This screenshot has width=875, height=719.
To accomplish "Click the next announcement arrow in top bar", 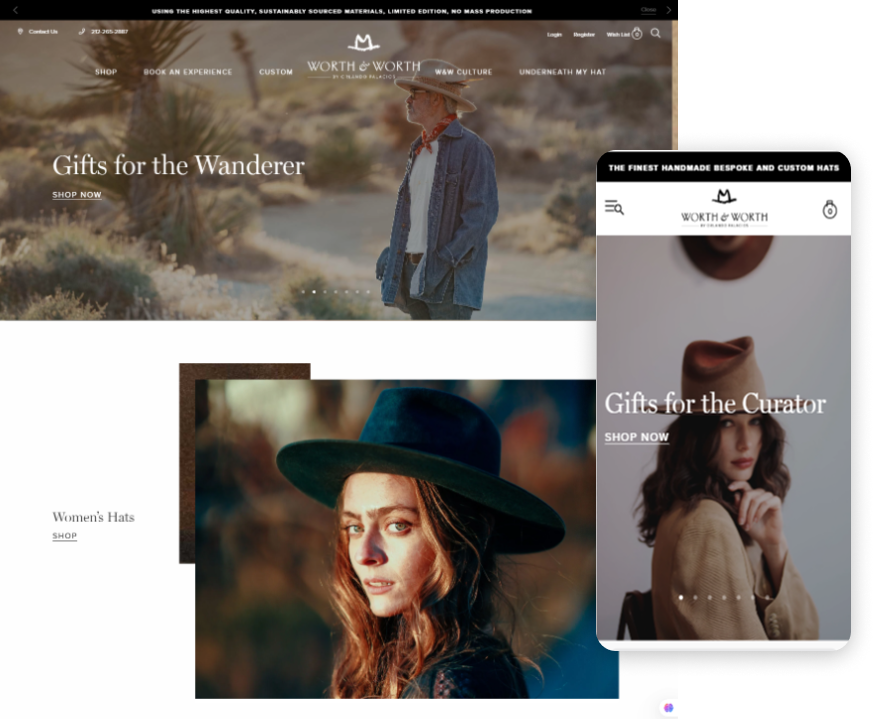I will 668,10.
